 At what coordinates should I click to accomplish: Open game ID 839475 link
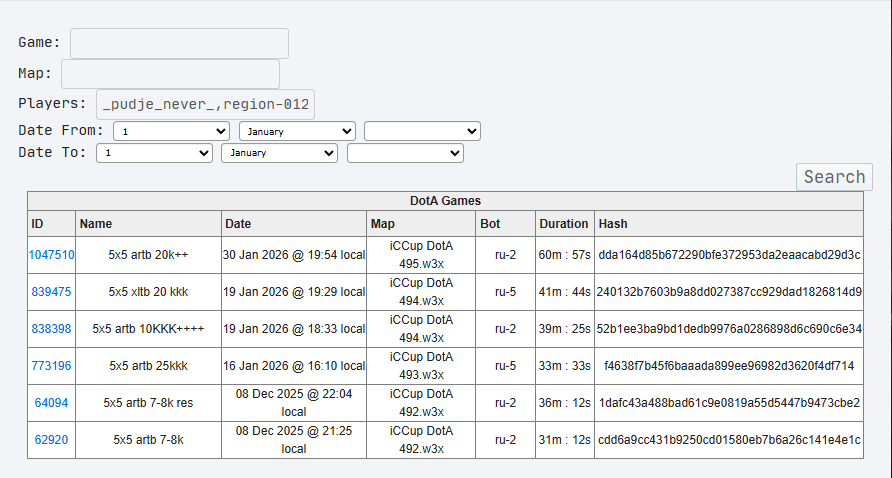pyautogui.click(x=51, y=292)
